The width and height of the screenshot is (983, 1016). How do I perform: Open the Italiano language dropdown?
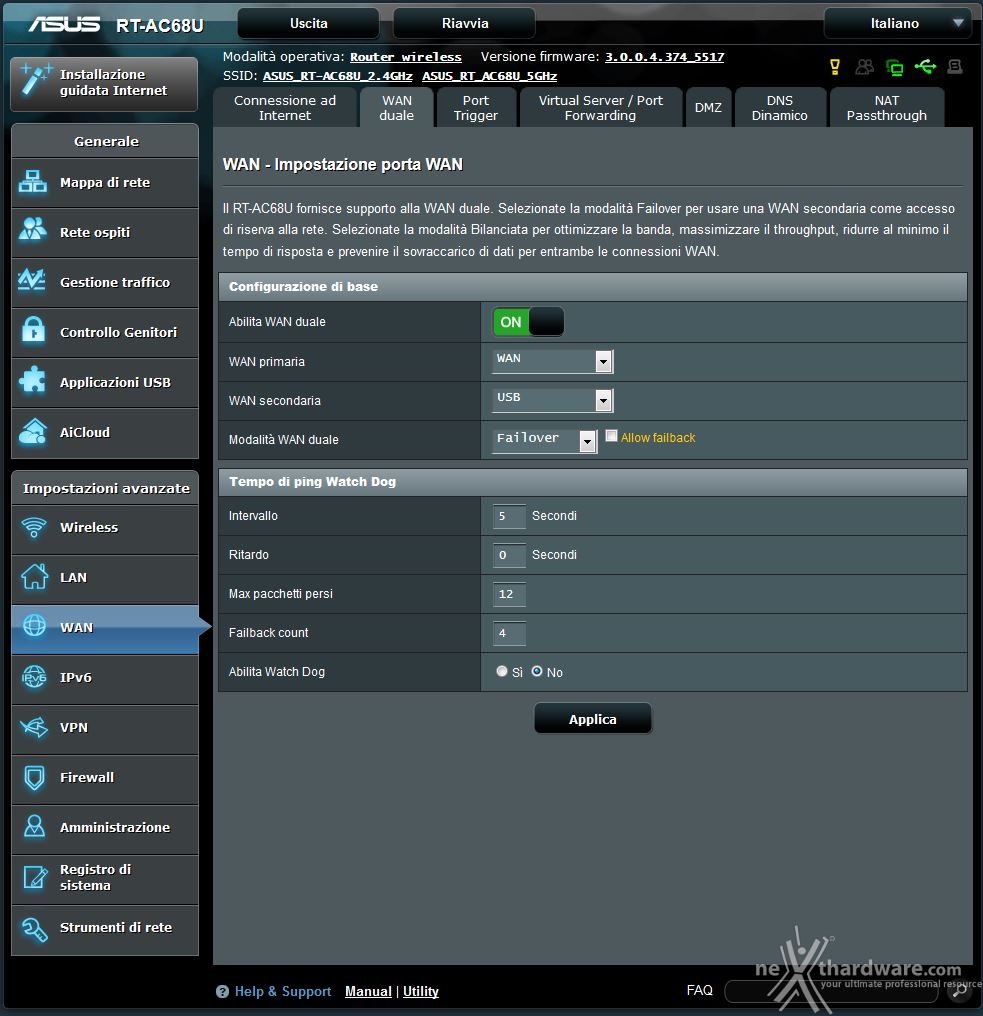[x=897, y=23]
